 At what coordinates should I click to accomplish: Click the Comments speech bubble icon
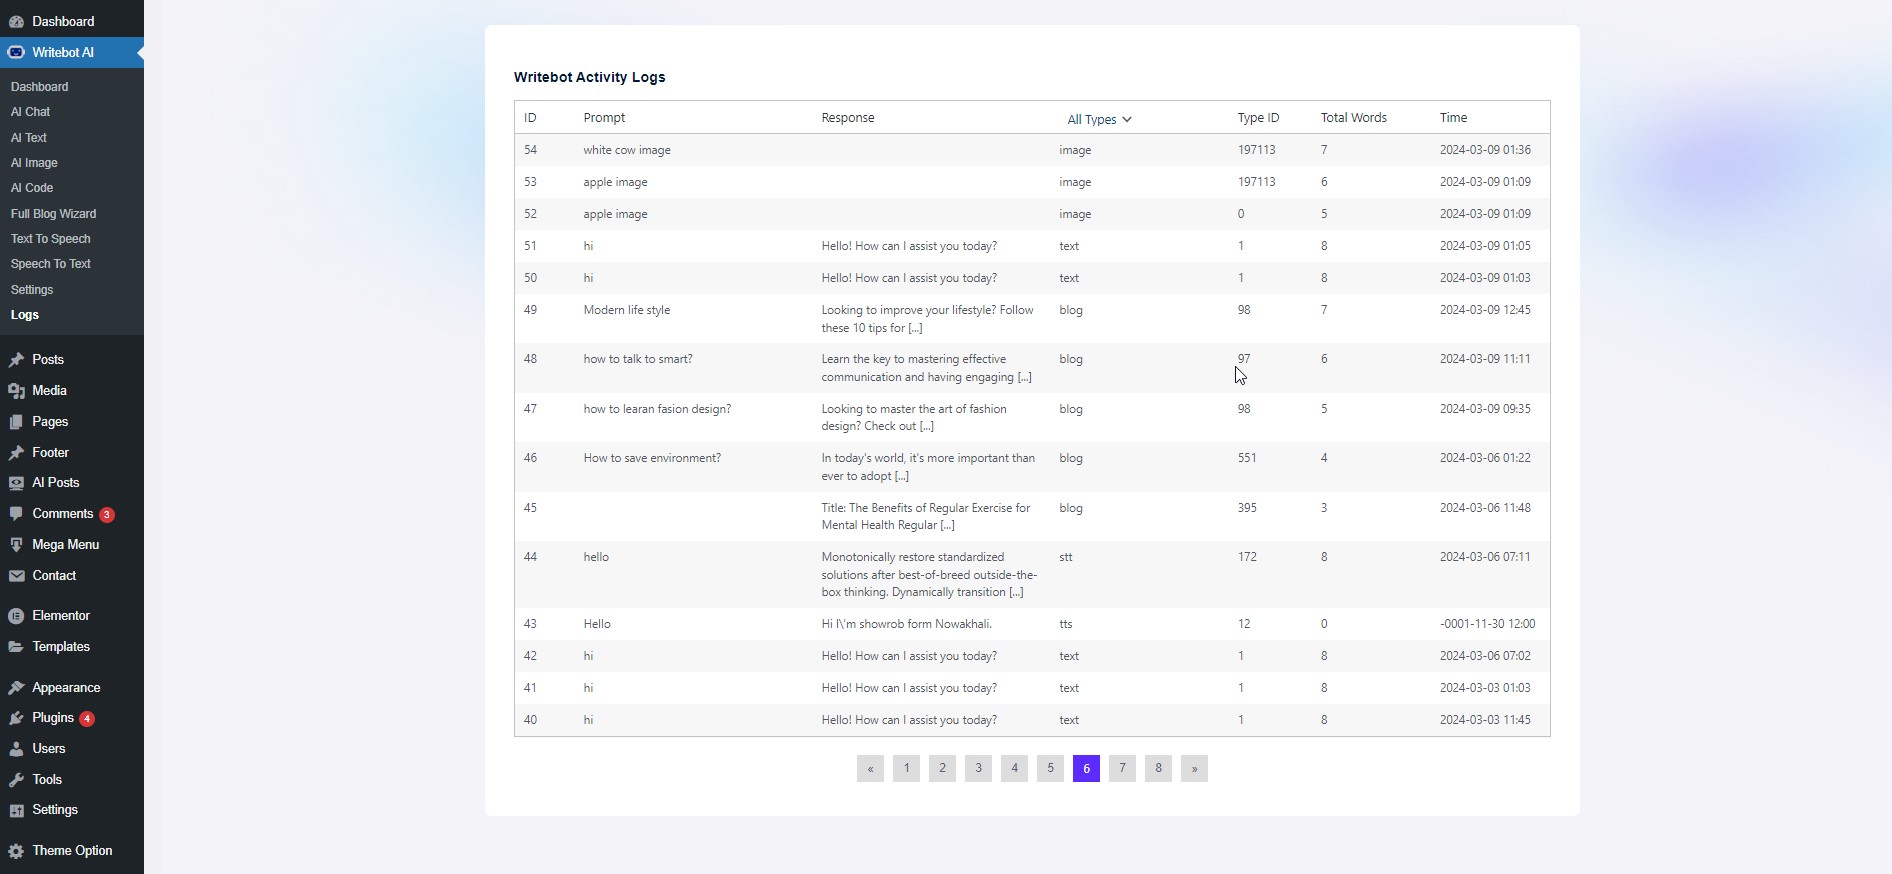pyautogui.click(x=16, y=514)
